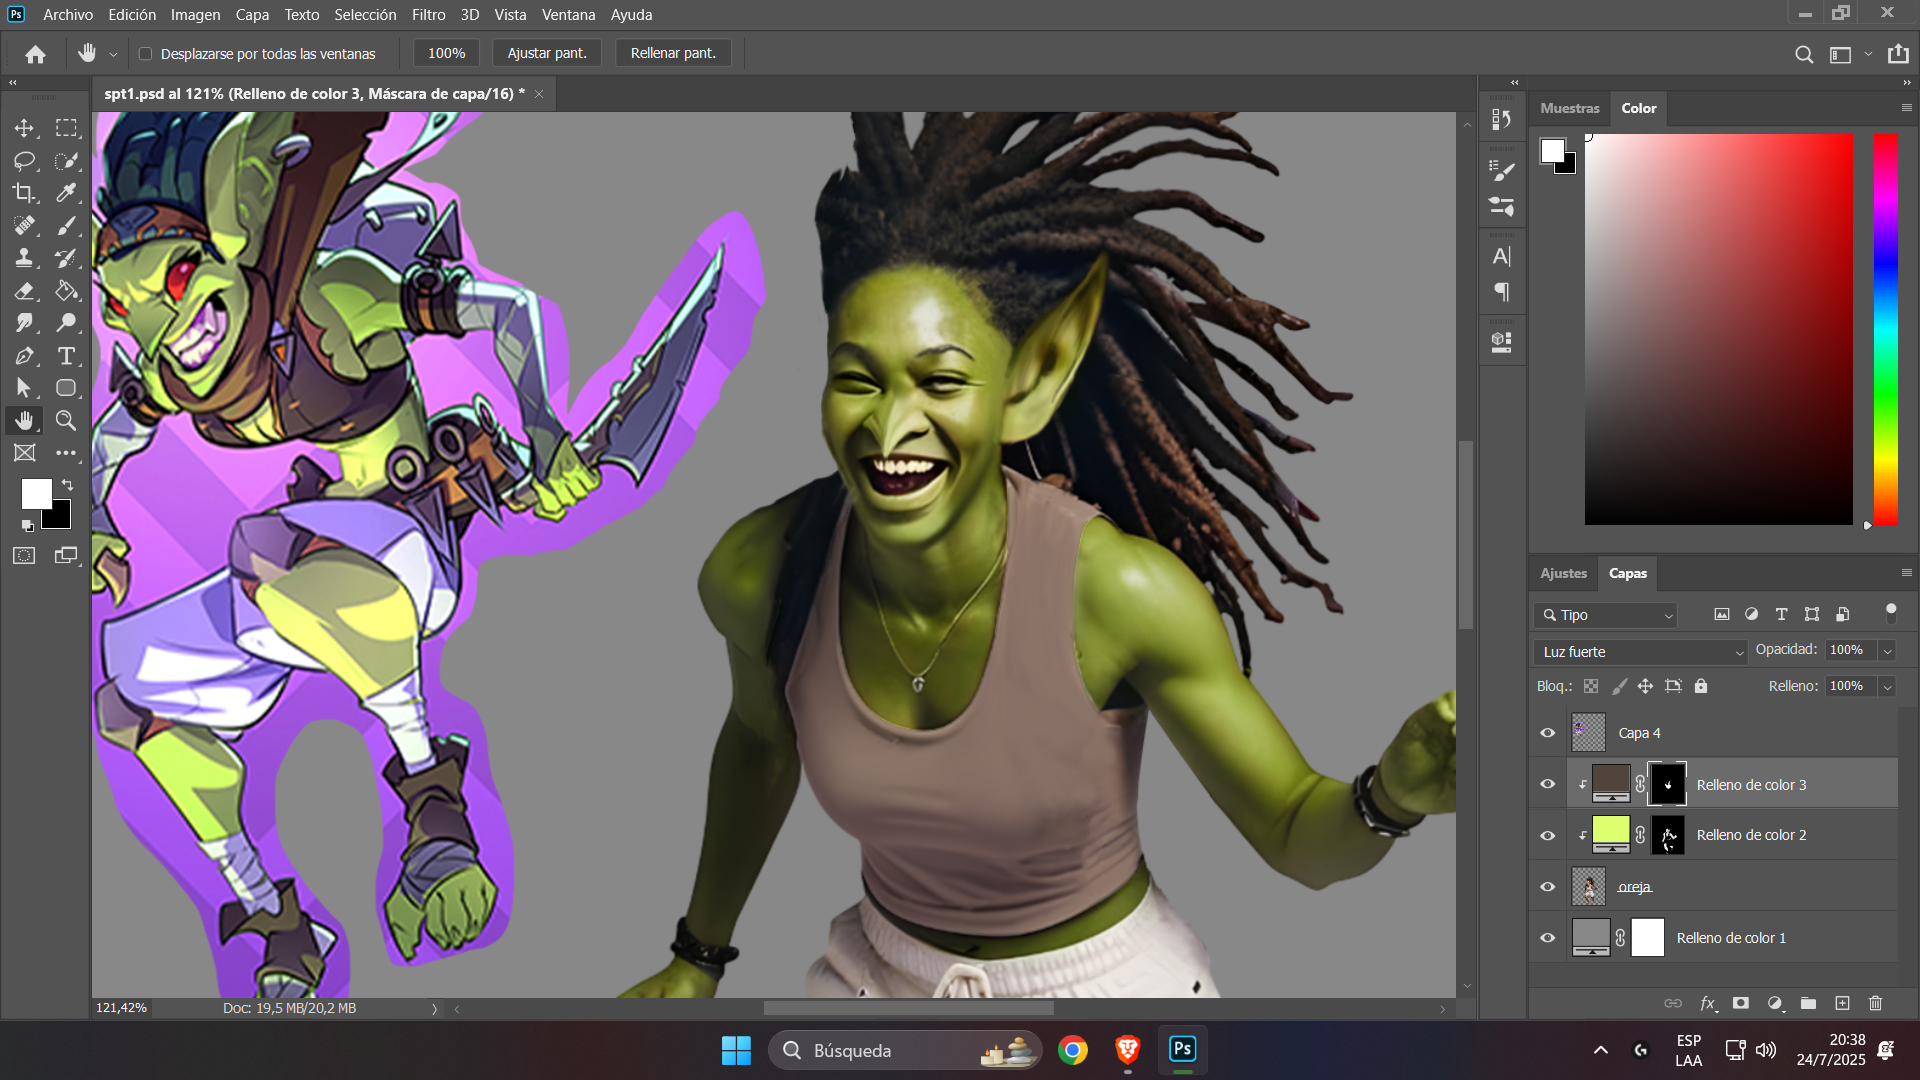Expand the Relleno slider dropdown
This screenshot has height=1080, width=1920.
pos(1887,687)
